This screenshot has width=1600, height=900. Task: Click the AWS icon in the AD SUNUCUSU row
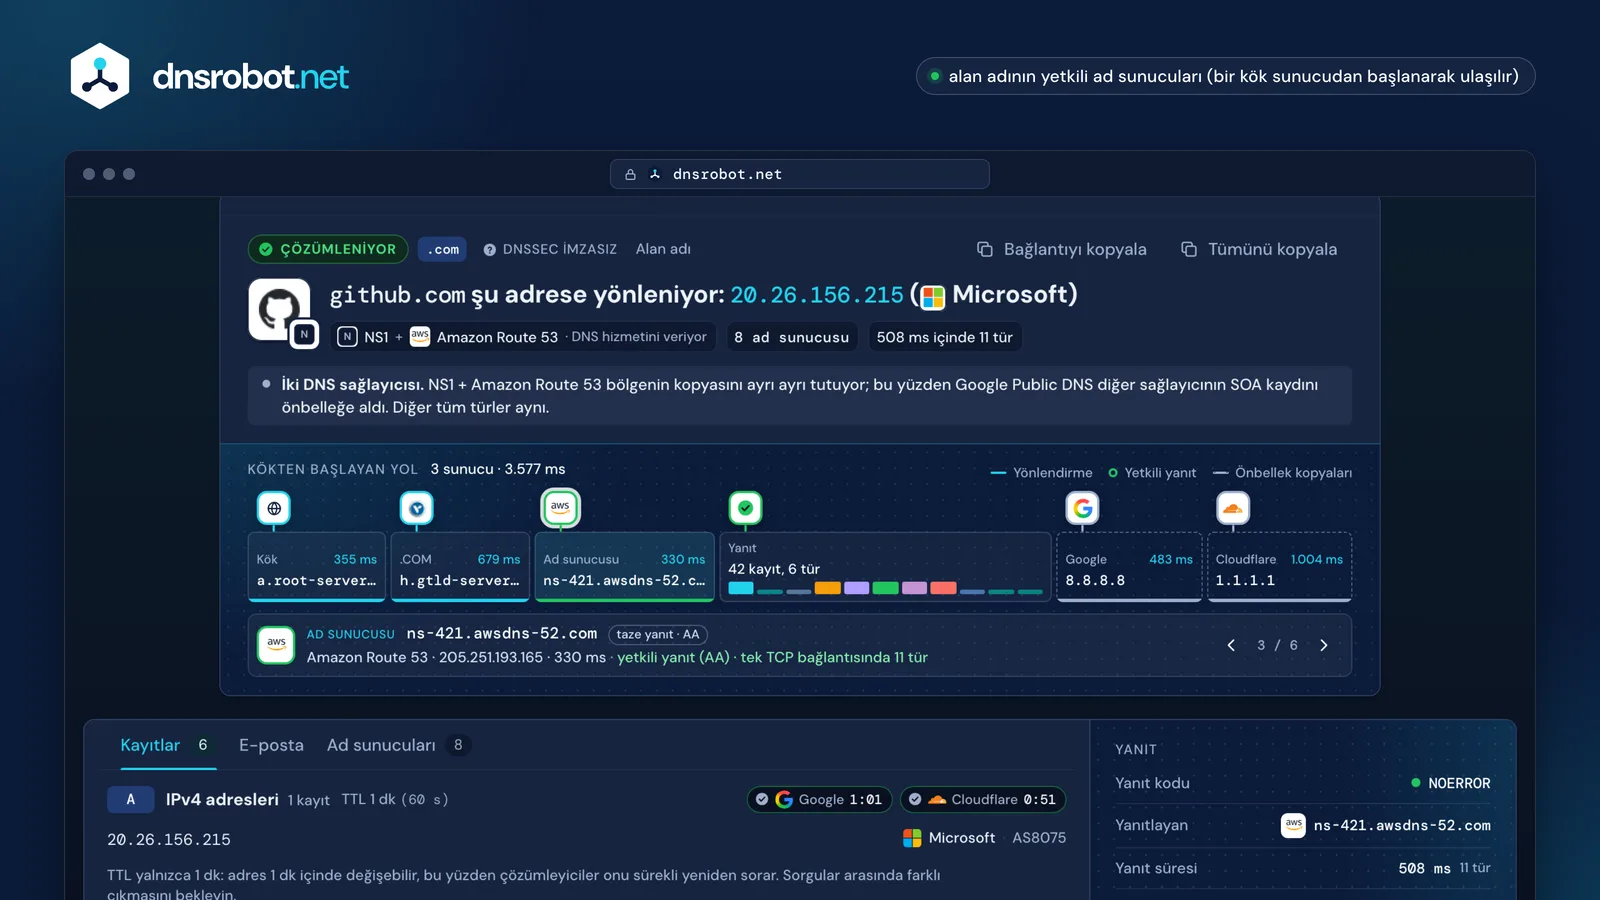276,645
